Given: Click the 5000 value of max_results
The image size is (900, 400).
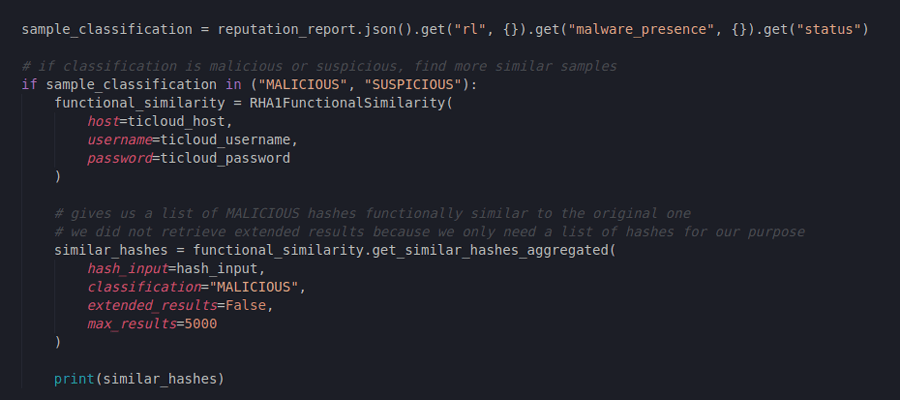Looking at the screenshot, I should 197,324.
